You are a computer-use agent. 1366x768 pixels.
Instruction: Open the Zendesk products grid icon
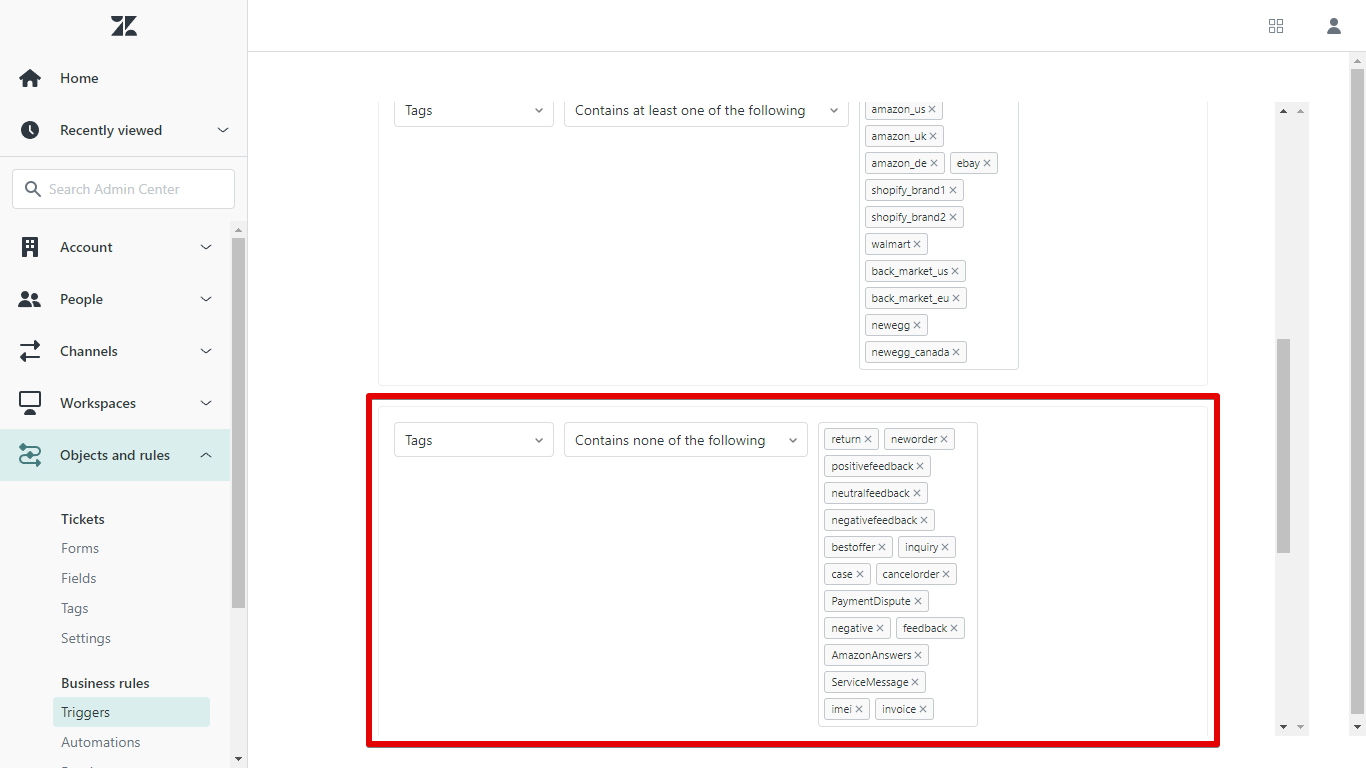pyautogui.click(x=1276, y=26)
